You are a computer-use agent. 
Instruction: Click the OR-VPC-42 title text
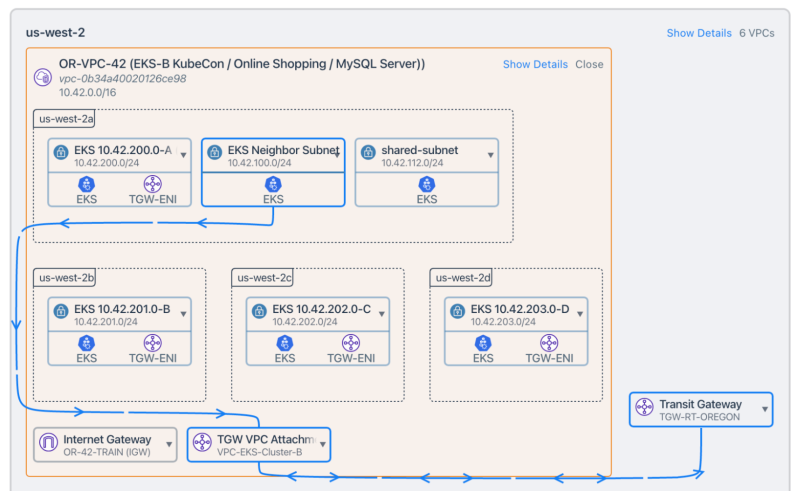tap(242, 64)
